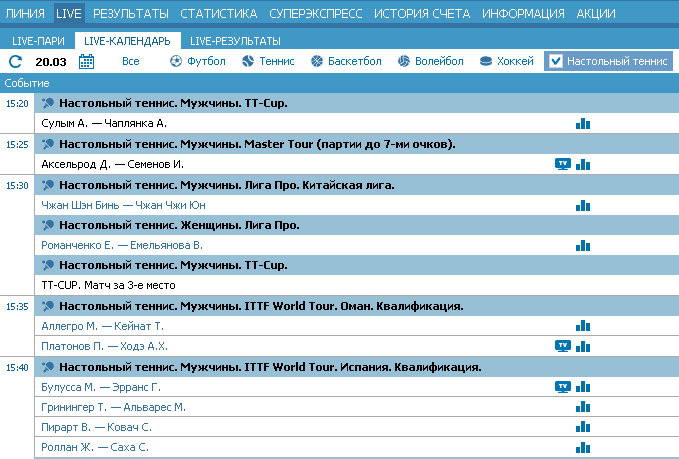Click the Событие column header
The image size is (679, 459).
tap(27, 83)
